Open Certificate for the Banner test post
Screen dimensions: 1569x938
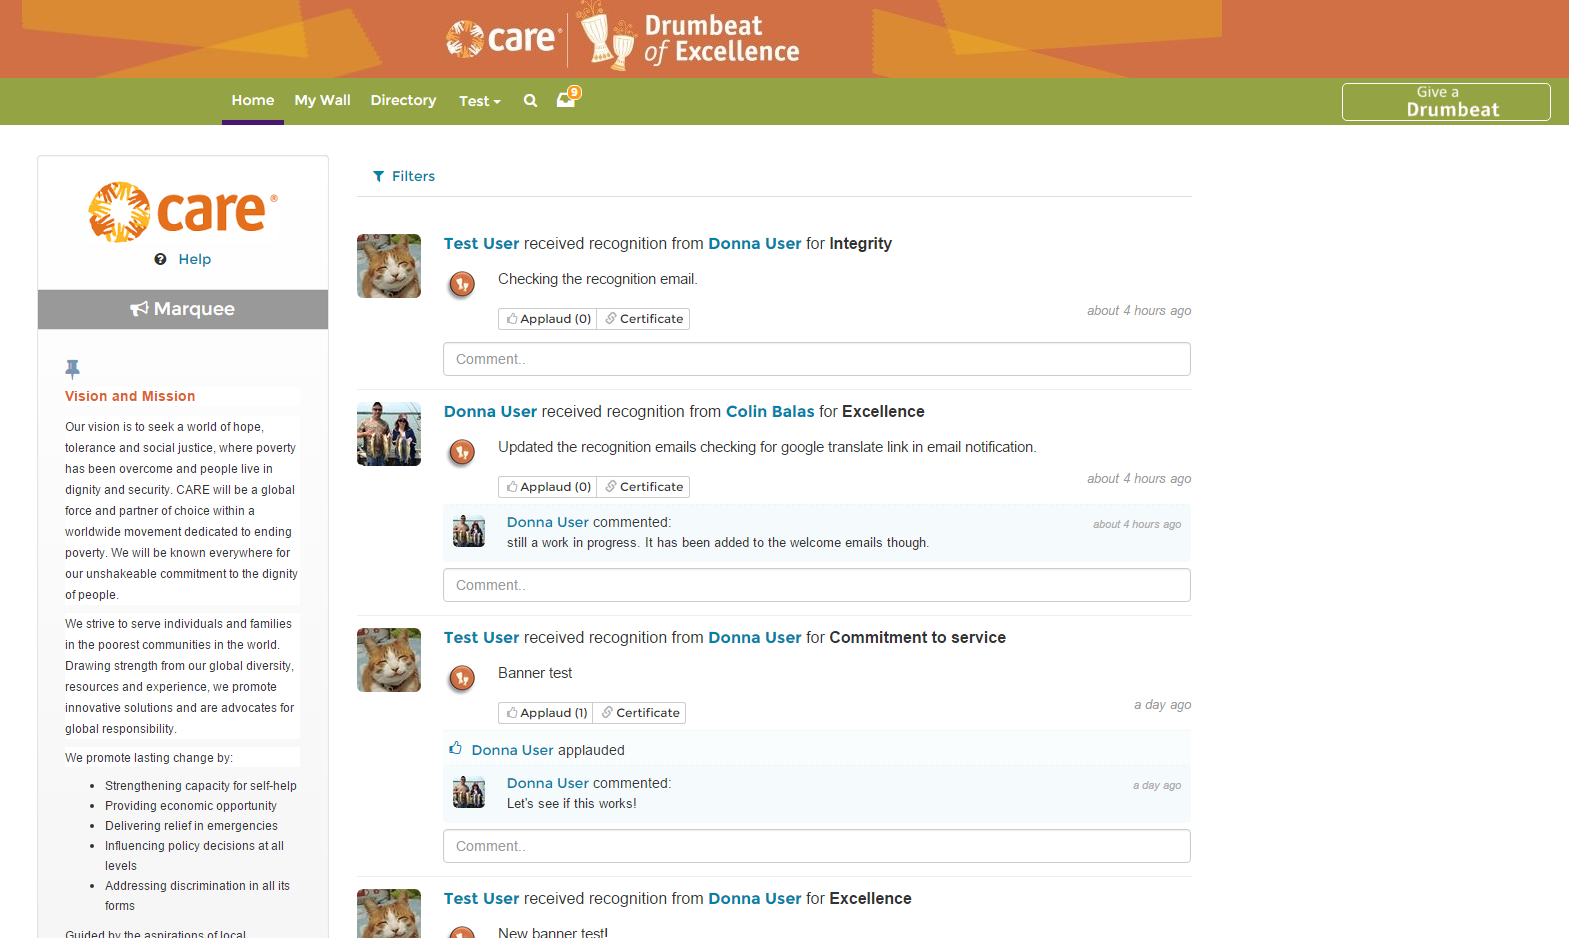click(x=640, y=713)
